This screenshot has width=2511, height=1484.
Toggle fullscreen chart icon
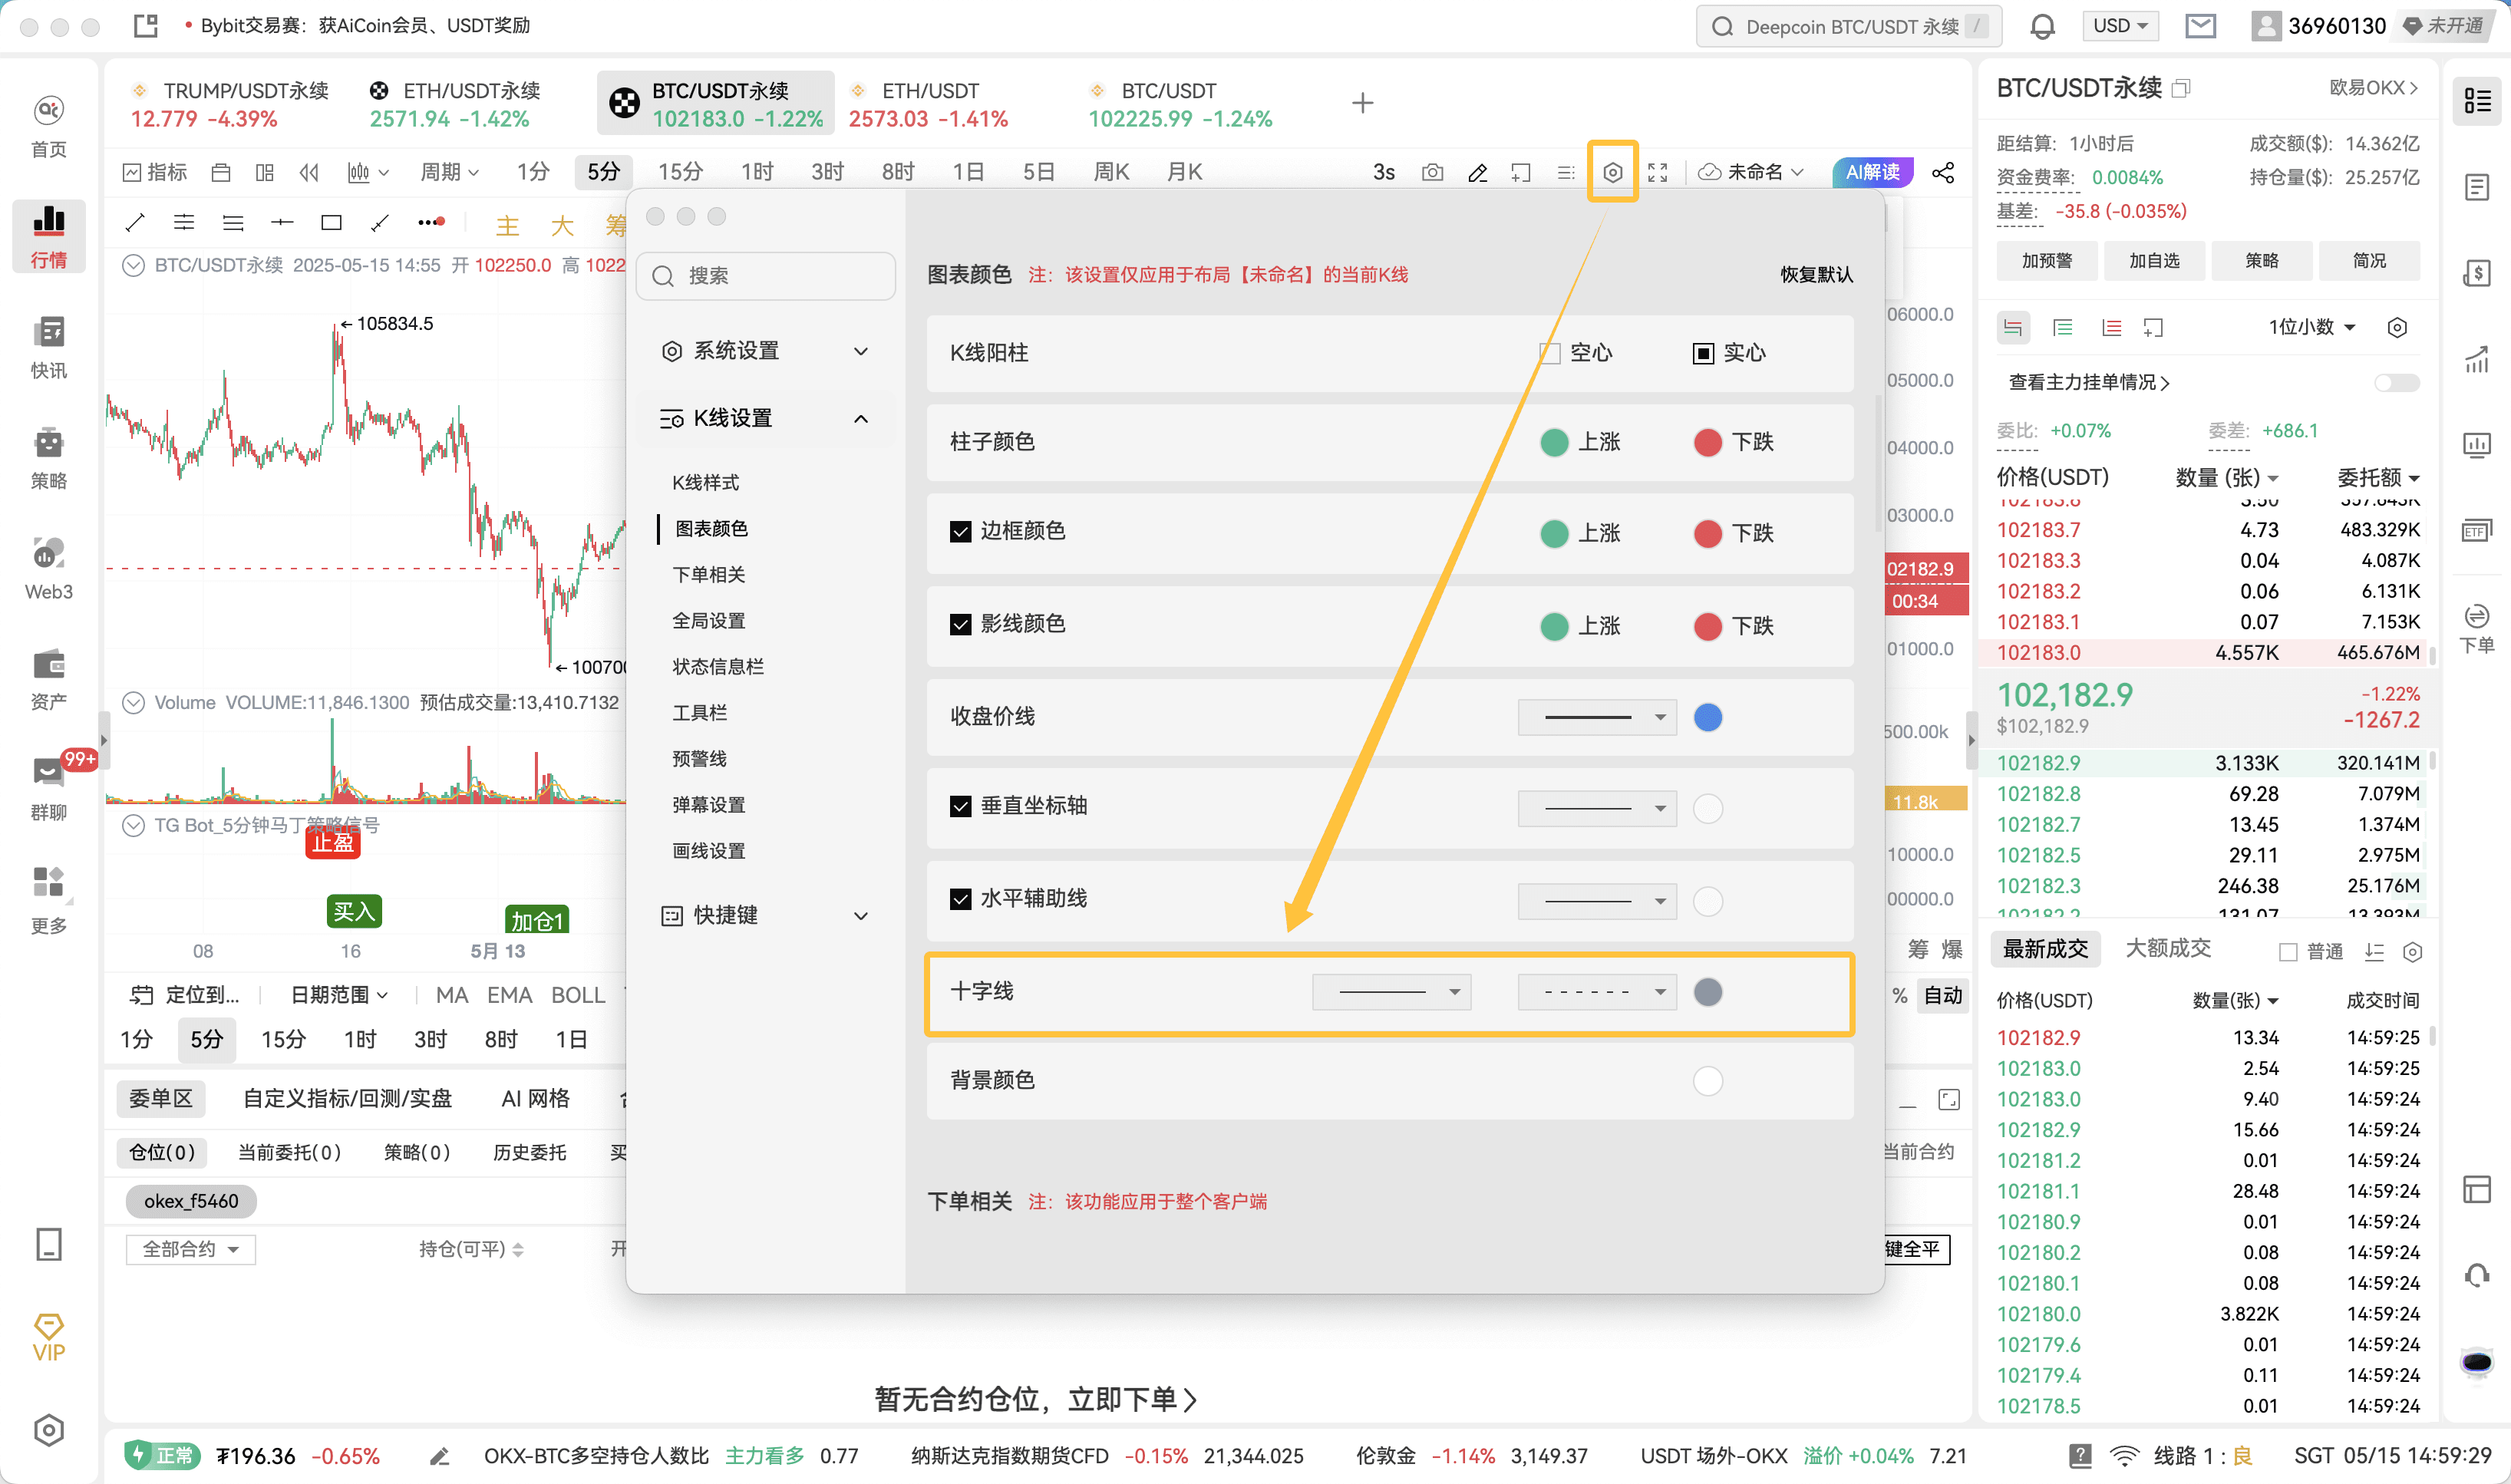[1657, 172]
